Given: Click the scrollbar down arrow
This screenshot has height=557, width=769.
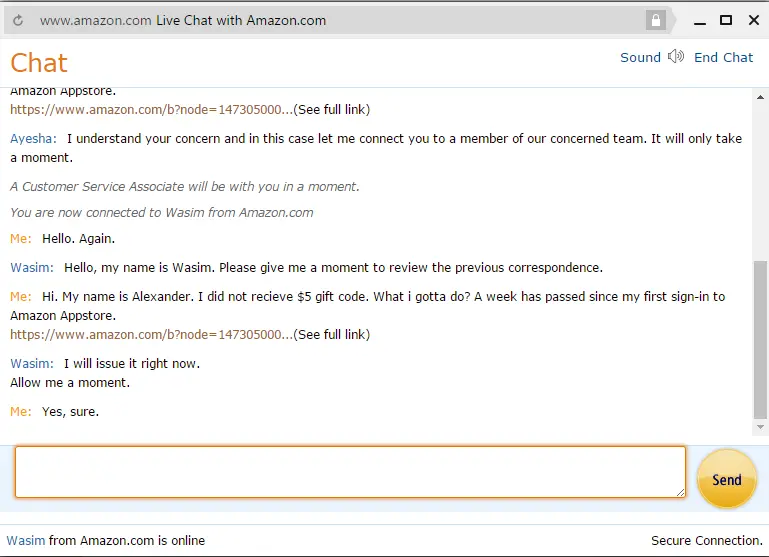Looking at the screenshot, I should [760, 427].
